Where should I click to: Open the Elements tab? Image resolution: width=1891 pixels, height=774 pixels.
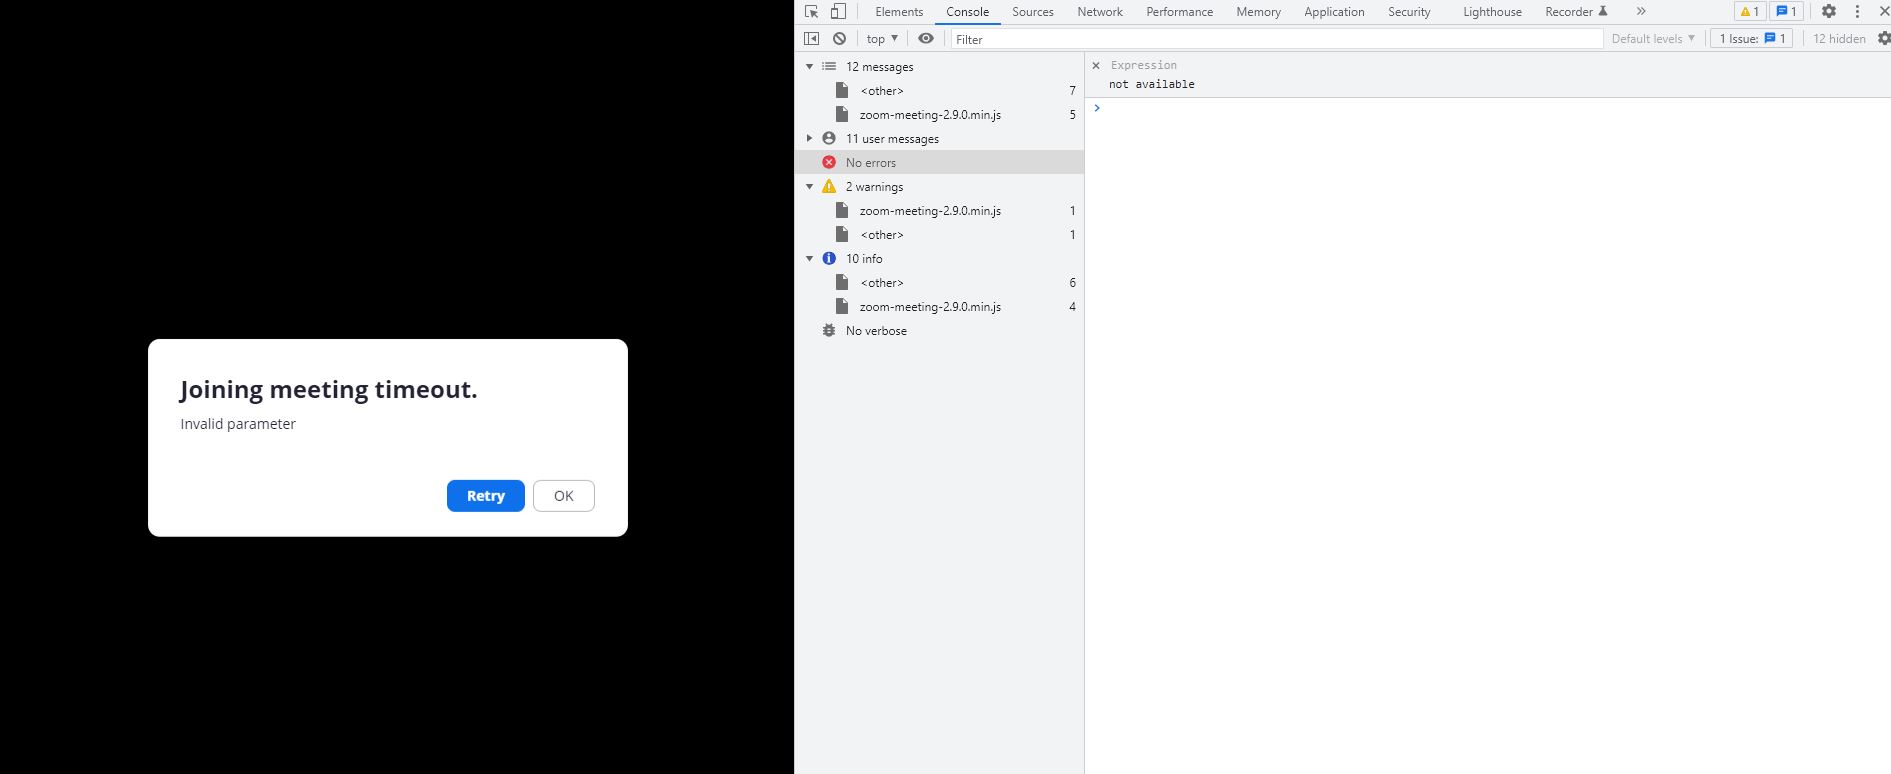tap(899, 12)
